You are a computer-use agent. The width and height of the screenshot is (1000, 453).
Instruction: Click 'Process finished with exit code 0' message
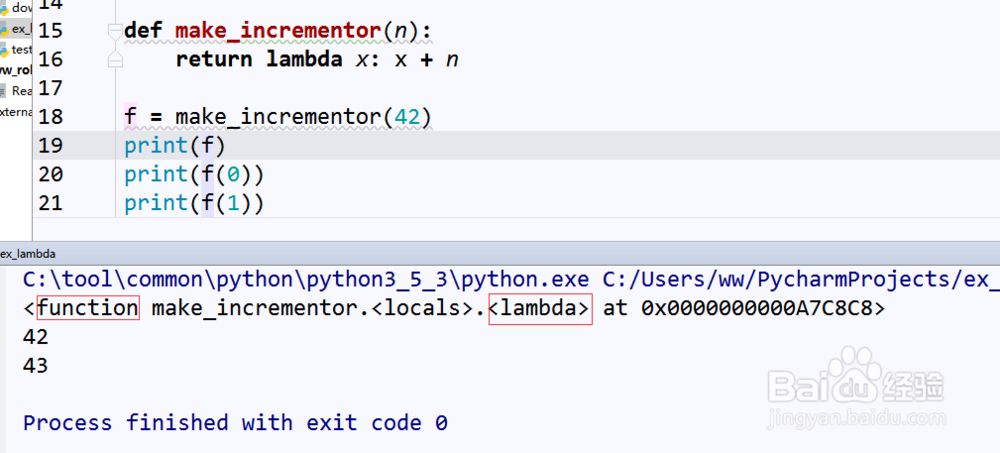pos(235,423)
